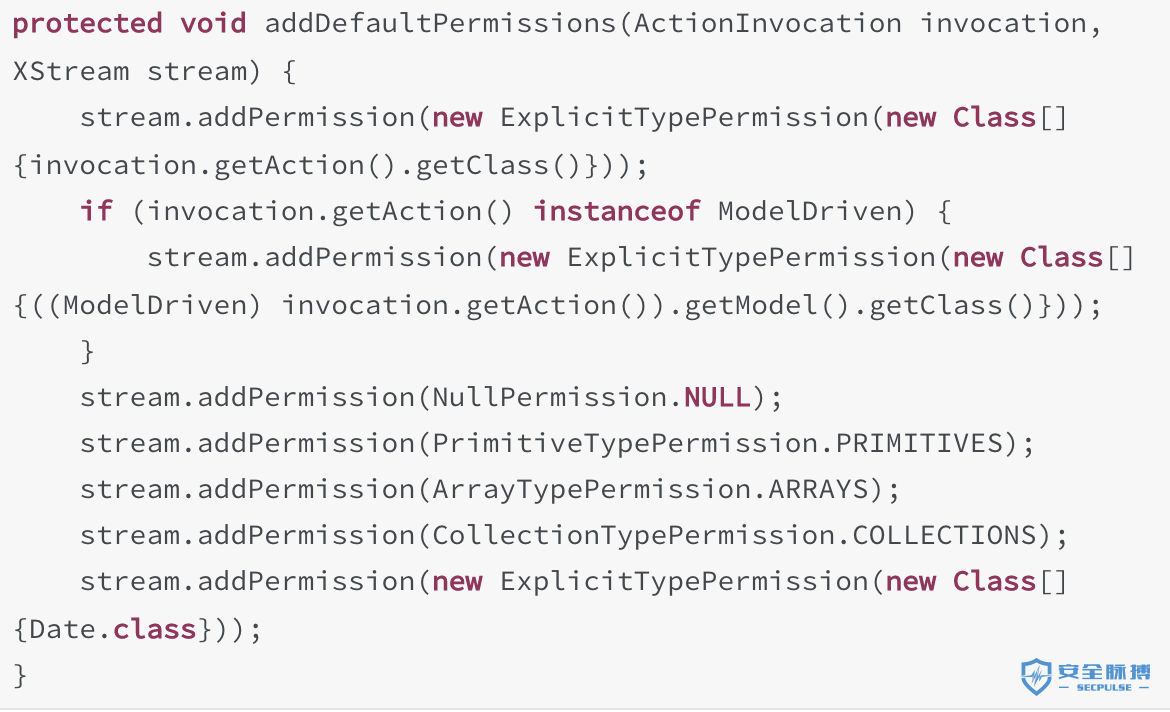This screenshot has width=1170, height=712.
Task: Click ArrayTypePermission.ARRAYS text
Action: pyautogui.click(x=651, y=490)
